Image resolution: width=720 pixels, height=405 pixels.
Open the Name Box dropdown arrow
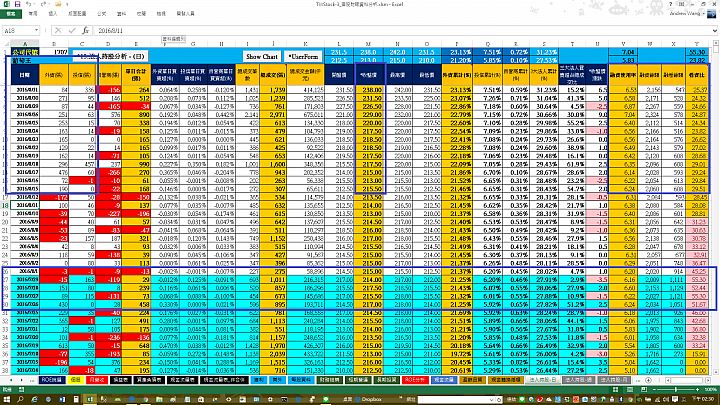(x=36, y=30)
